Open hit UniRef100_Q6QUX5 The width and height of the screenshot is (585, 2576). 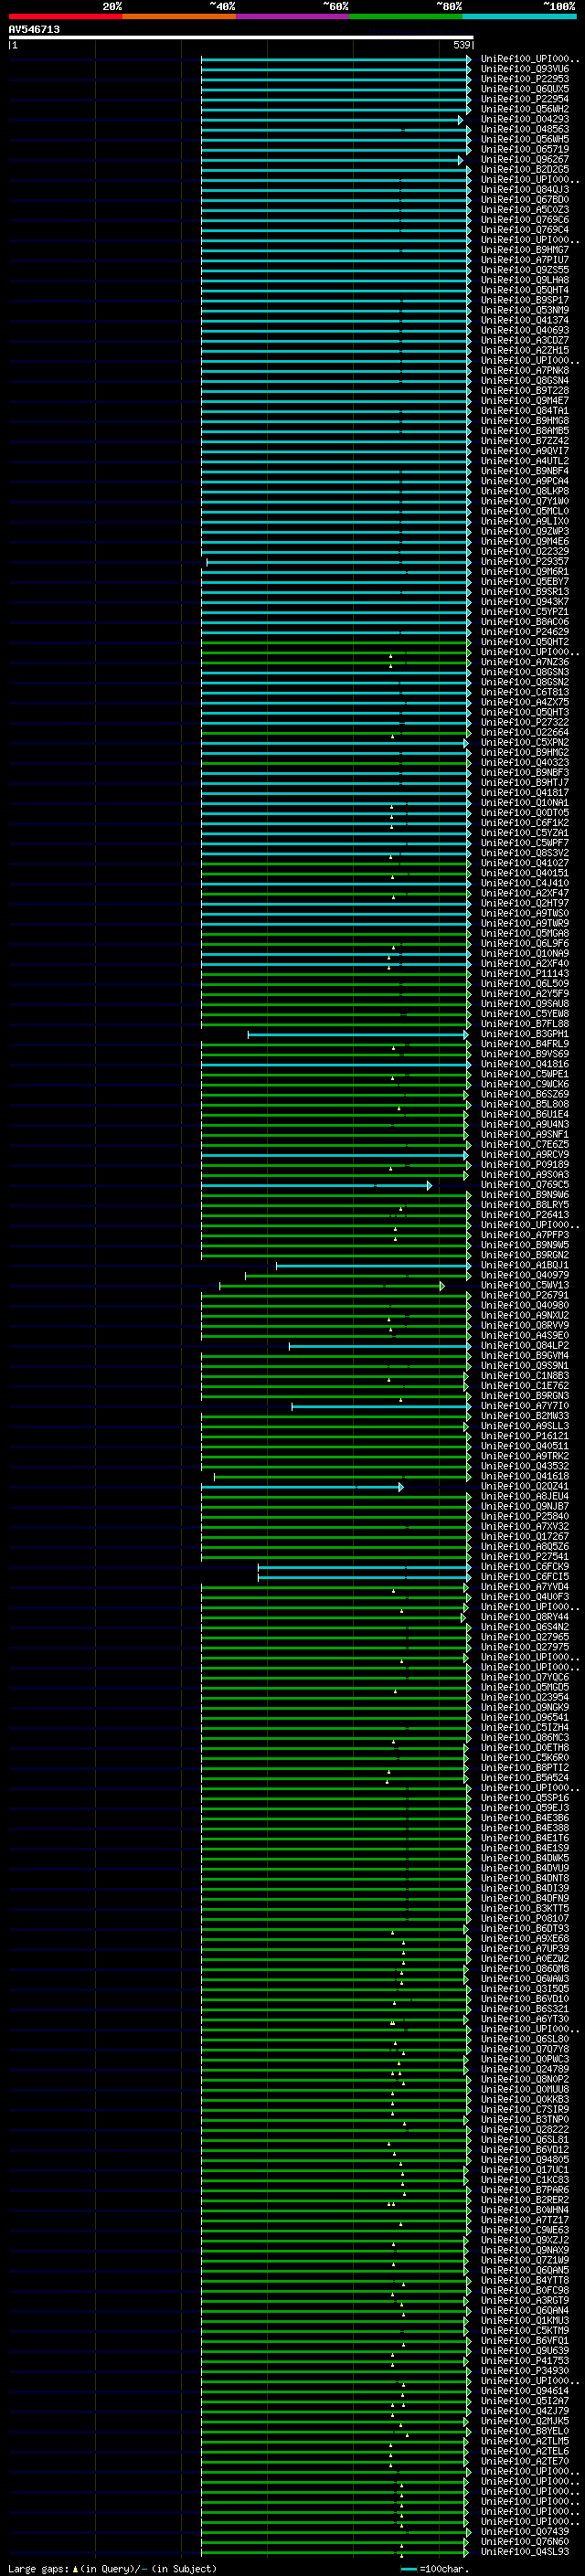click(x=525, y=89)
